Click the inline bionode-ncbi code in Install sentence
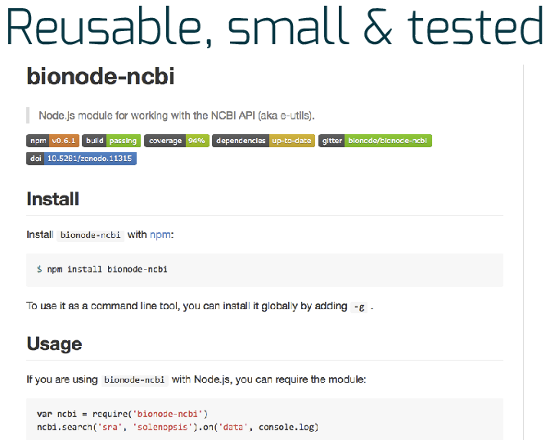 [x=90, y=235]
